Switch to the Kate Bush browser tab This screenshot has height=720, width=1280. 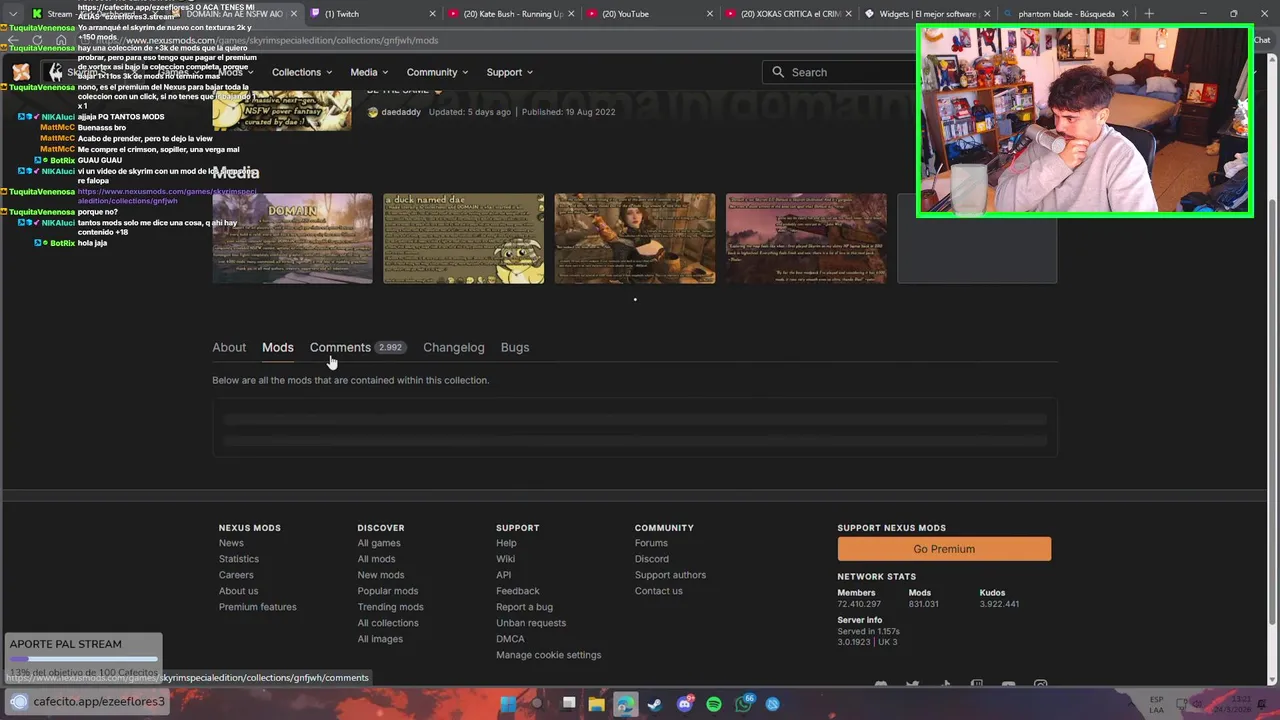pyautogui.click(x=510, y=14)
